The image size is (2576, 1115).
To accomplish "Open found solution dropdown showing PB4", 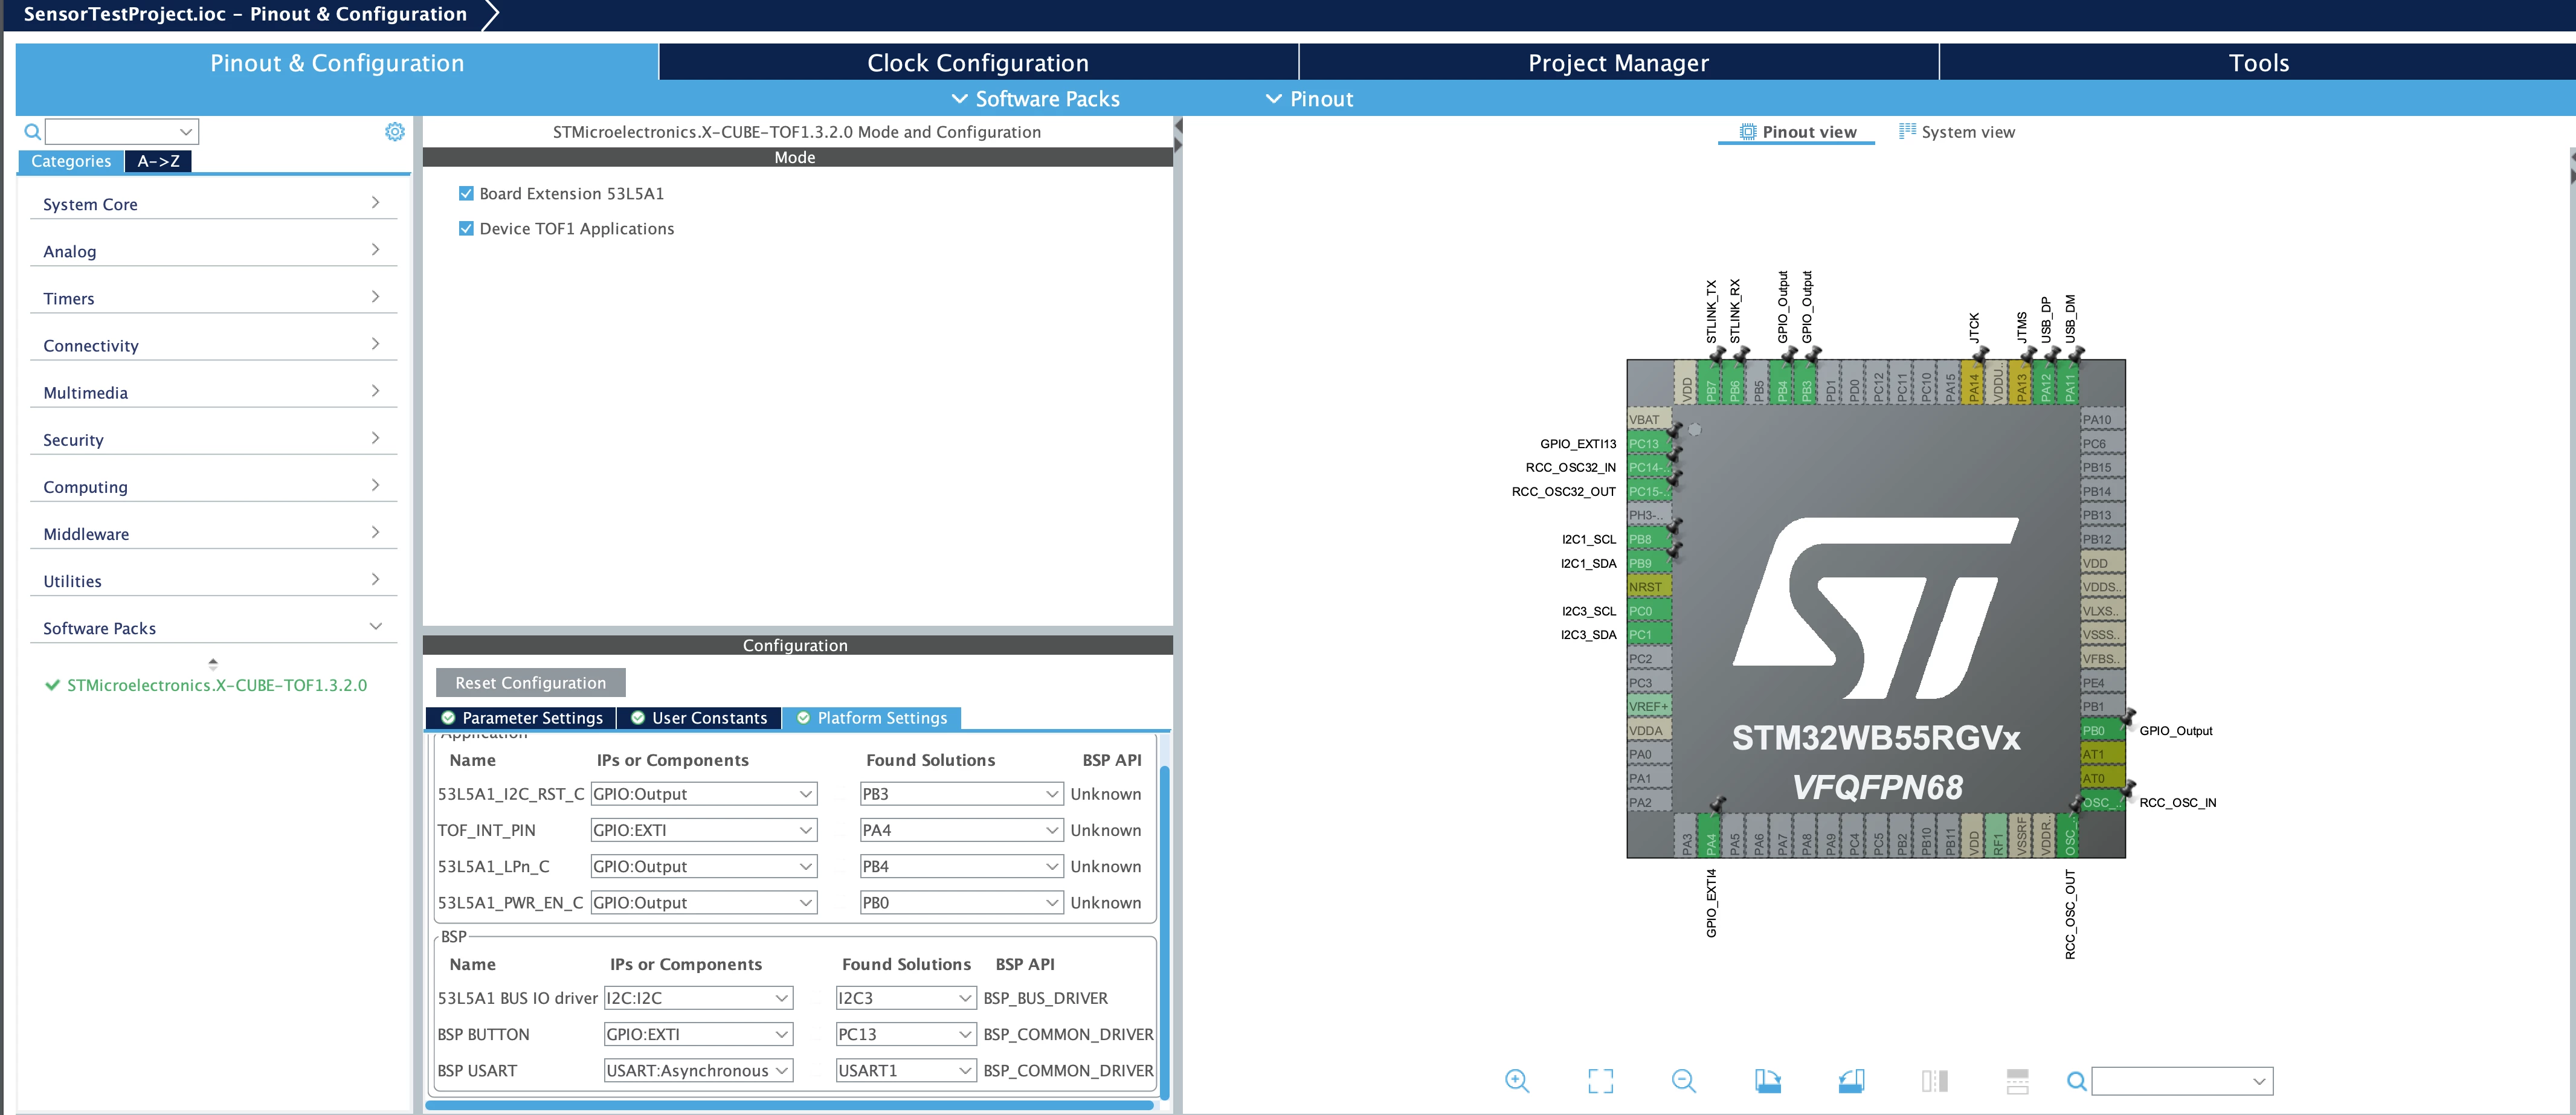I will (961, 865).
